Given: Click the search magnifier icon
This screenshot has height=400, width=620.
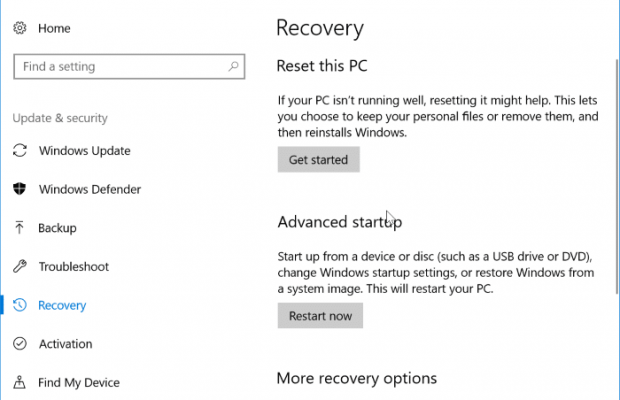Looking at the screenshot, I should 234,67.
